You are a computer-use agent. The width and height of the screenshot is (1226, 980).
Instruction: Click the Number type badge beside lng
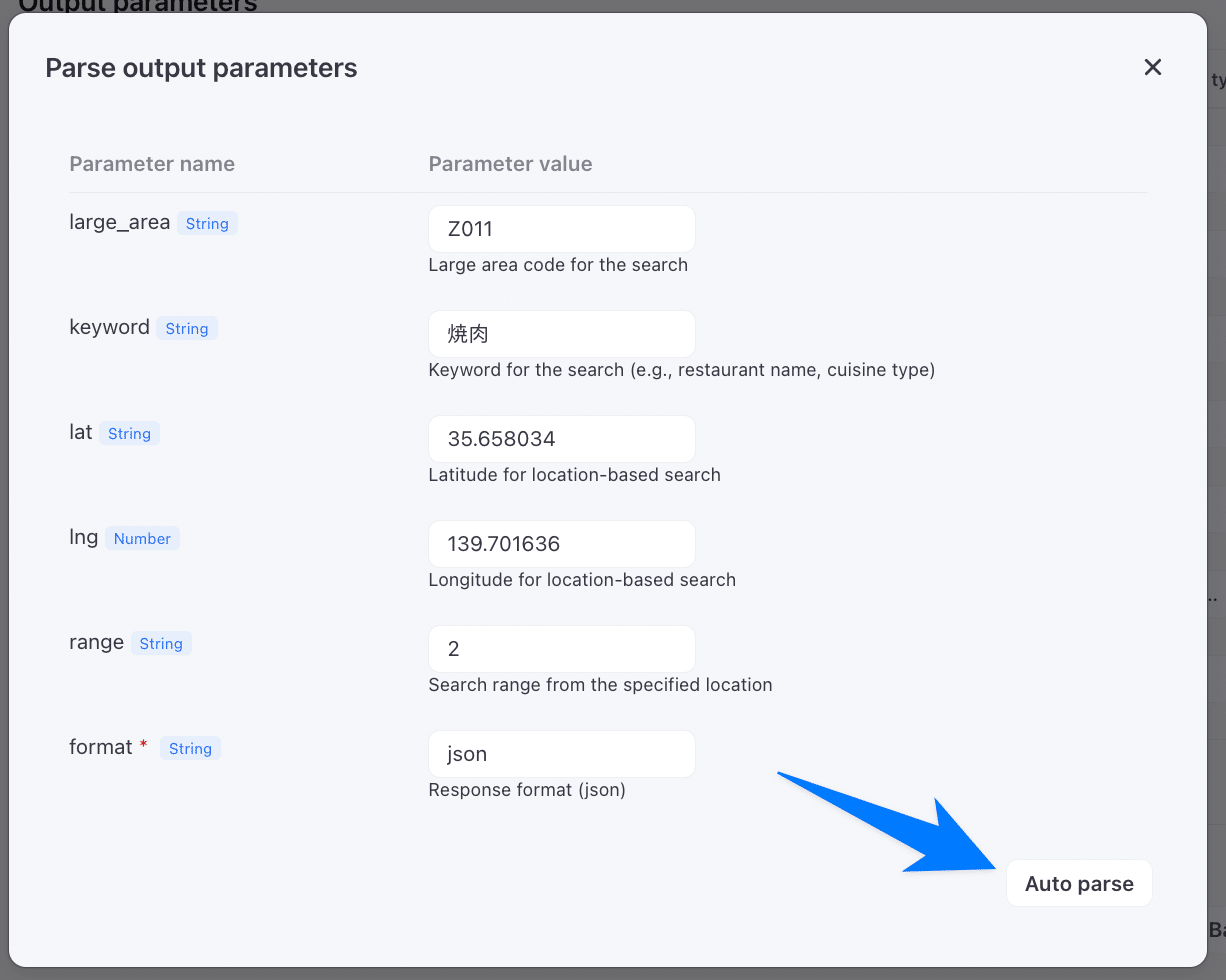[x=142, y=539]
